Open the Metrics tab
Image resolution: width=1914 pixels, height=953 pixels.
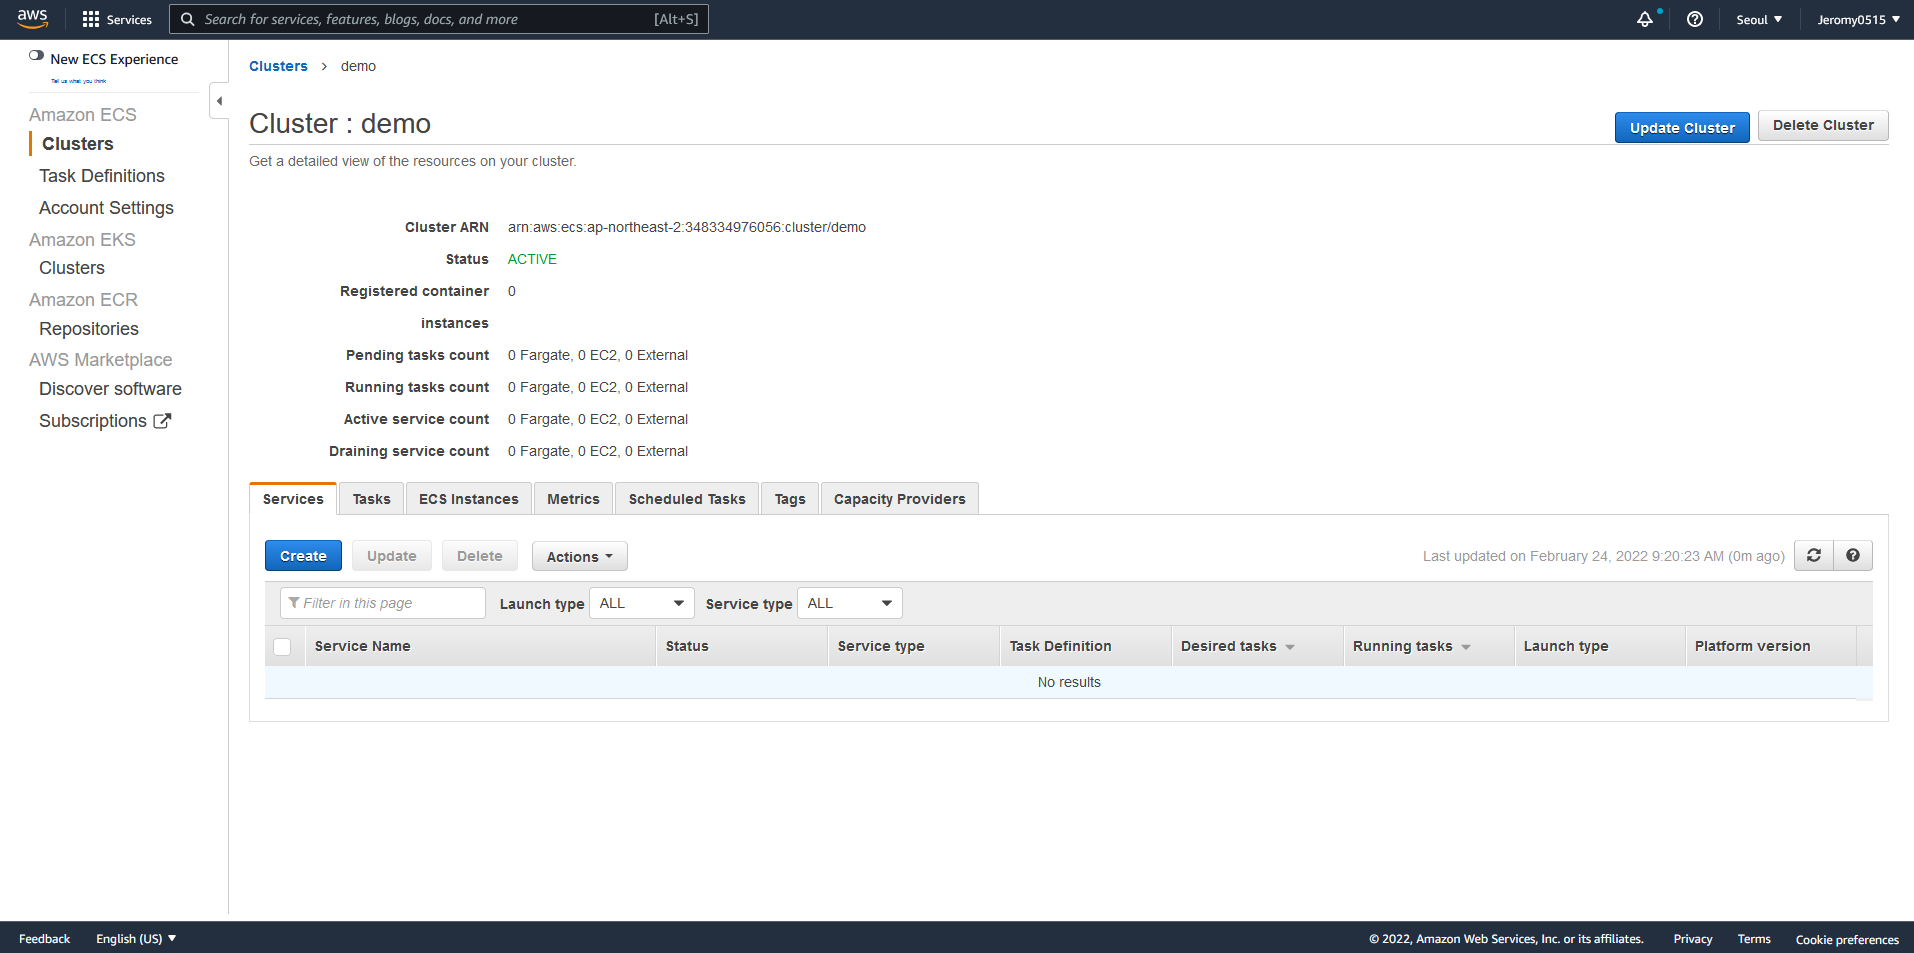point(573,499)
